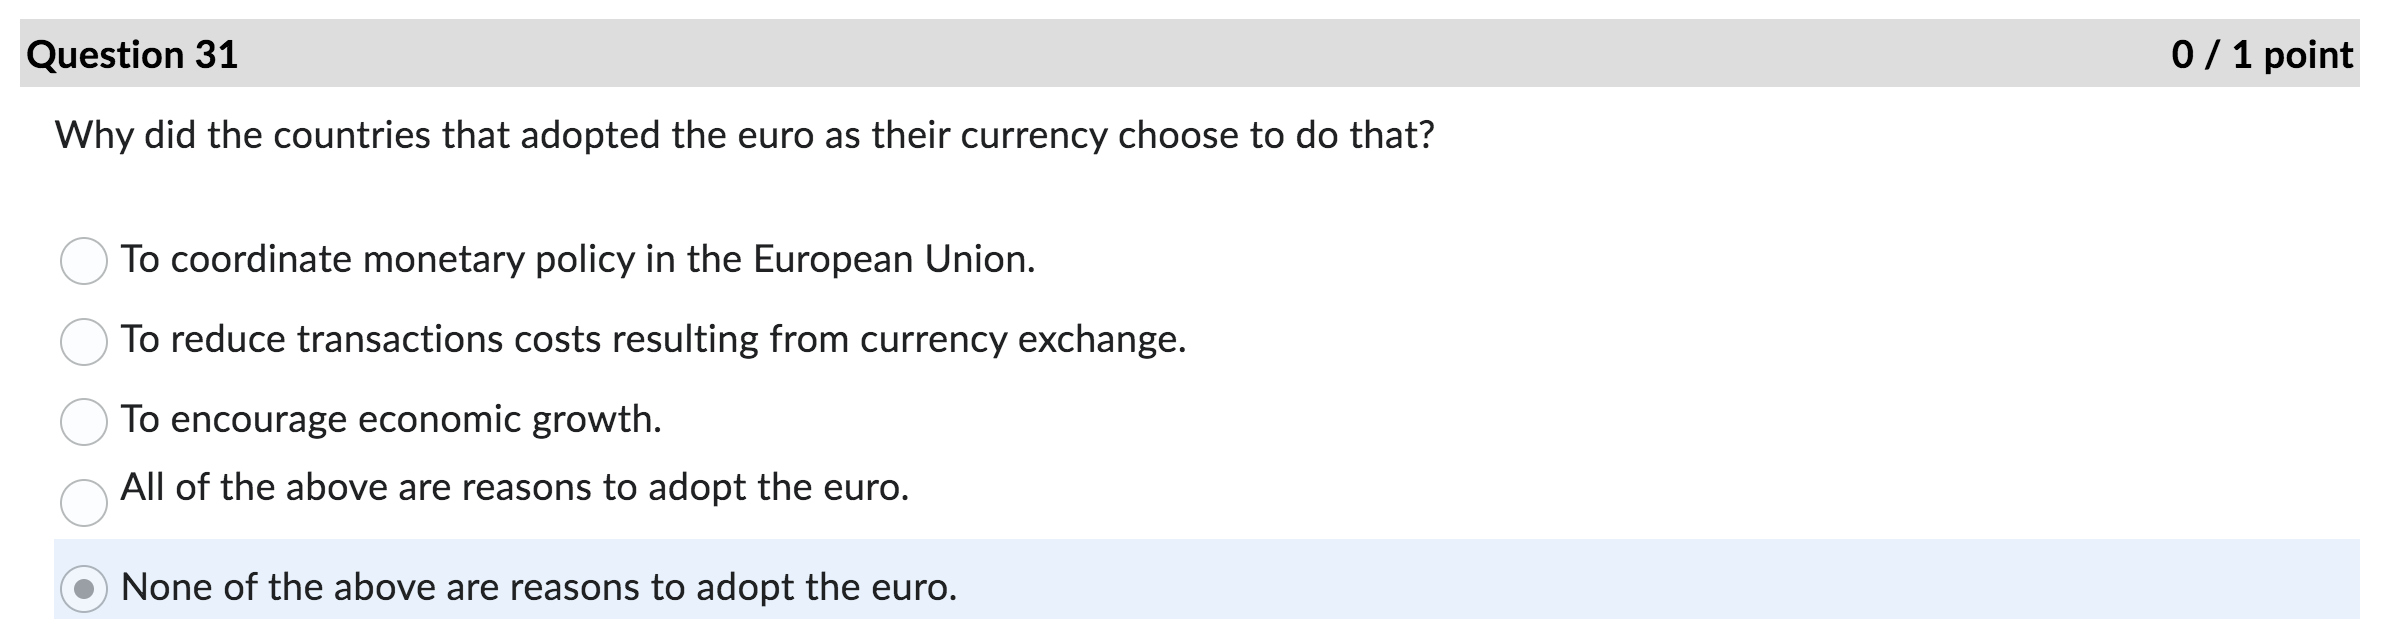Viewport: 2388px width, 642px height.
Task: Click the answer text 'To reduce transactions costs resulting from currency exchange'
Action: pos(653,340)
